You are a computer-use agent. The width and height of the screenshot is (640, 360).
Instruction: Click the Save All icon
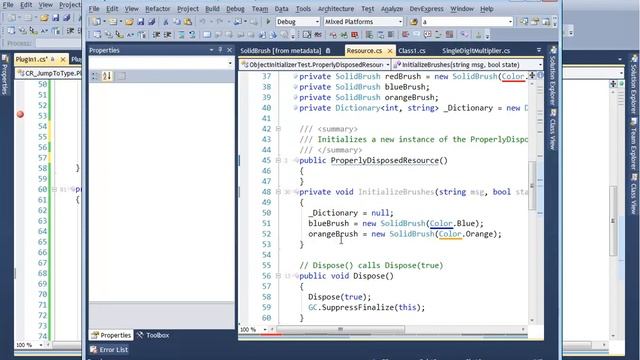[151, 22]
